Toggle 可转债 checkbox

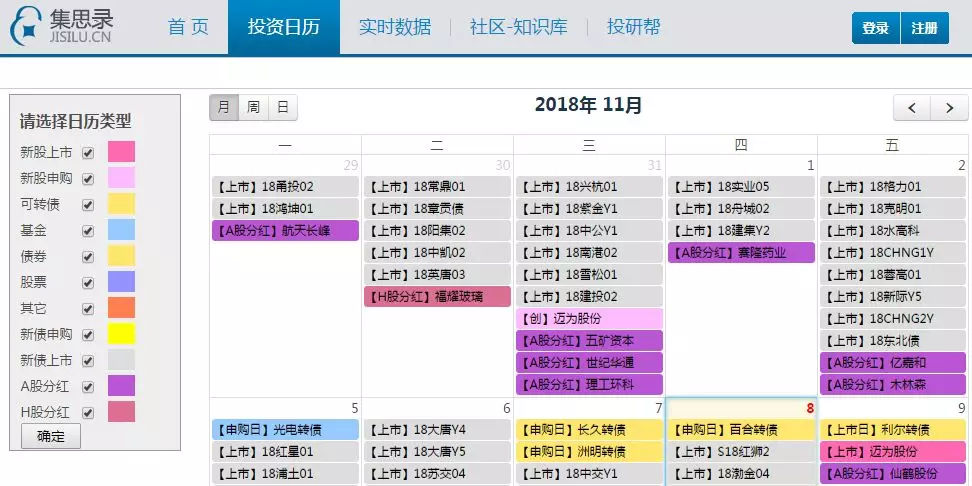point(88,205)
